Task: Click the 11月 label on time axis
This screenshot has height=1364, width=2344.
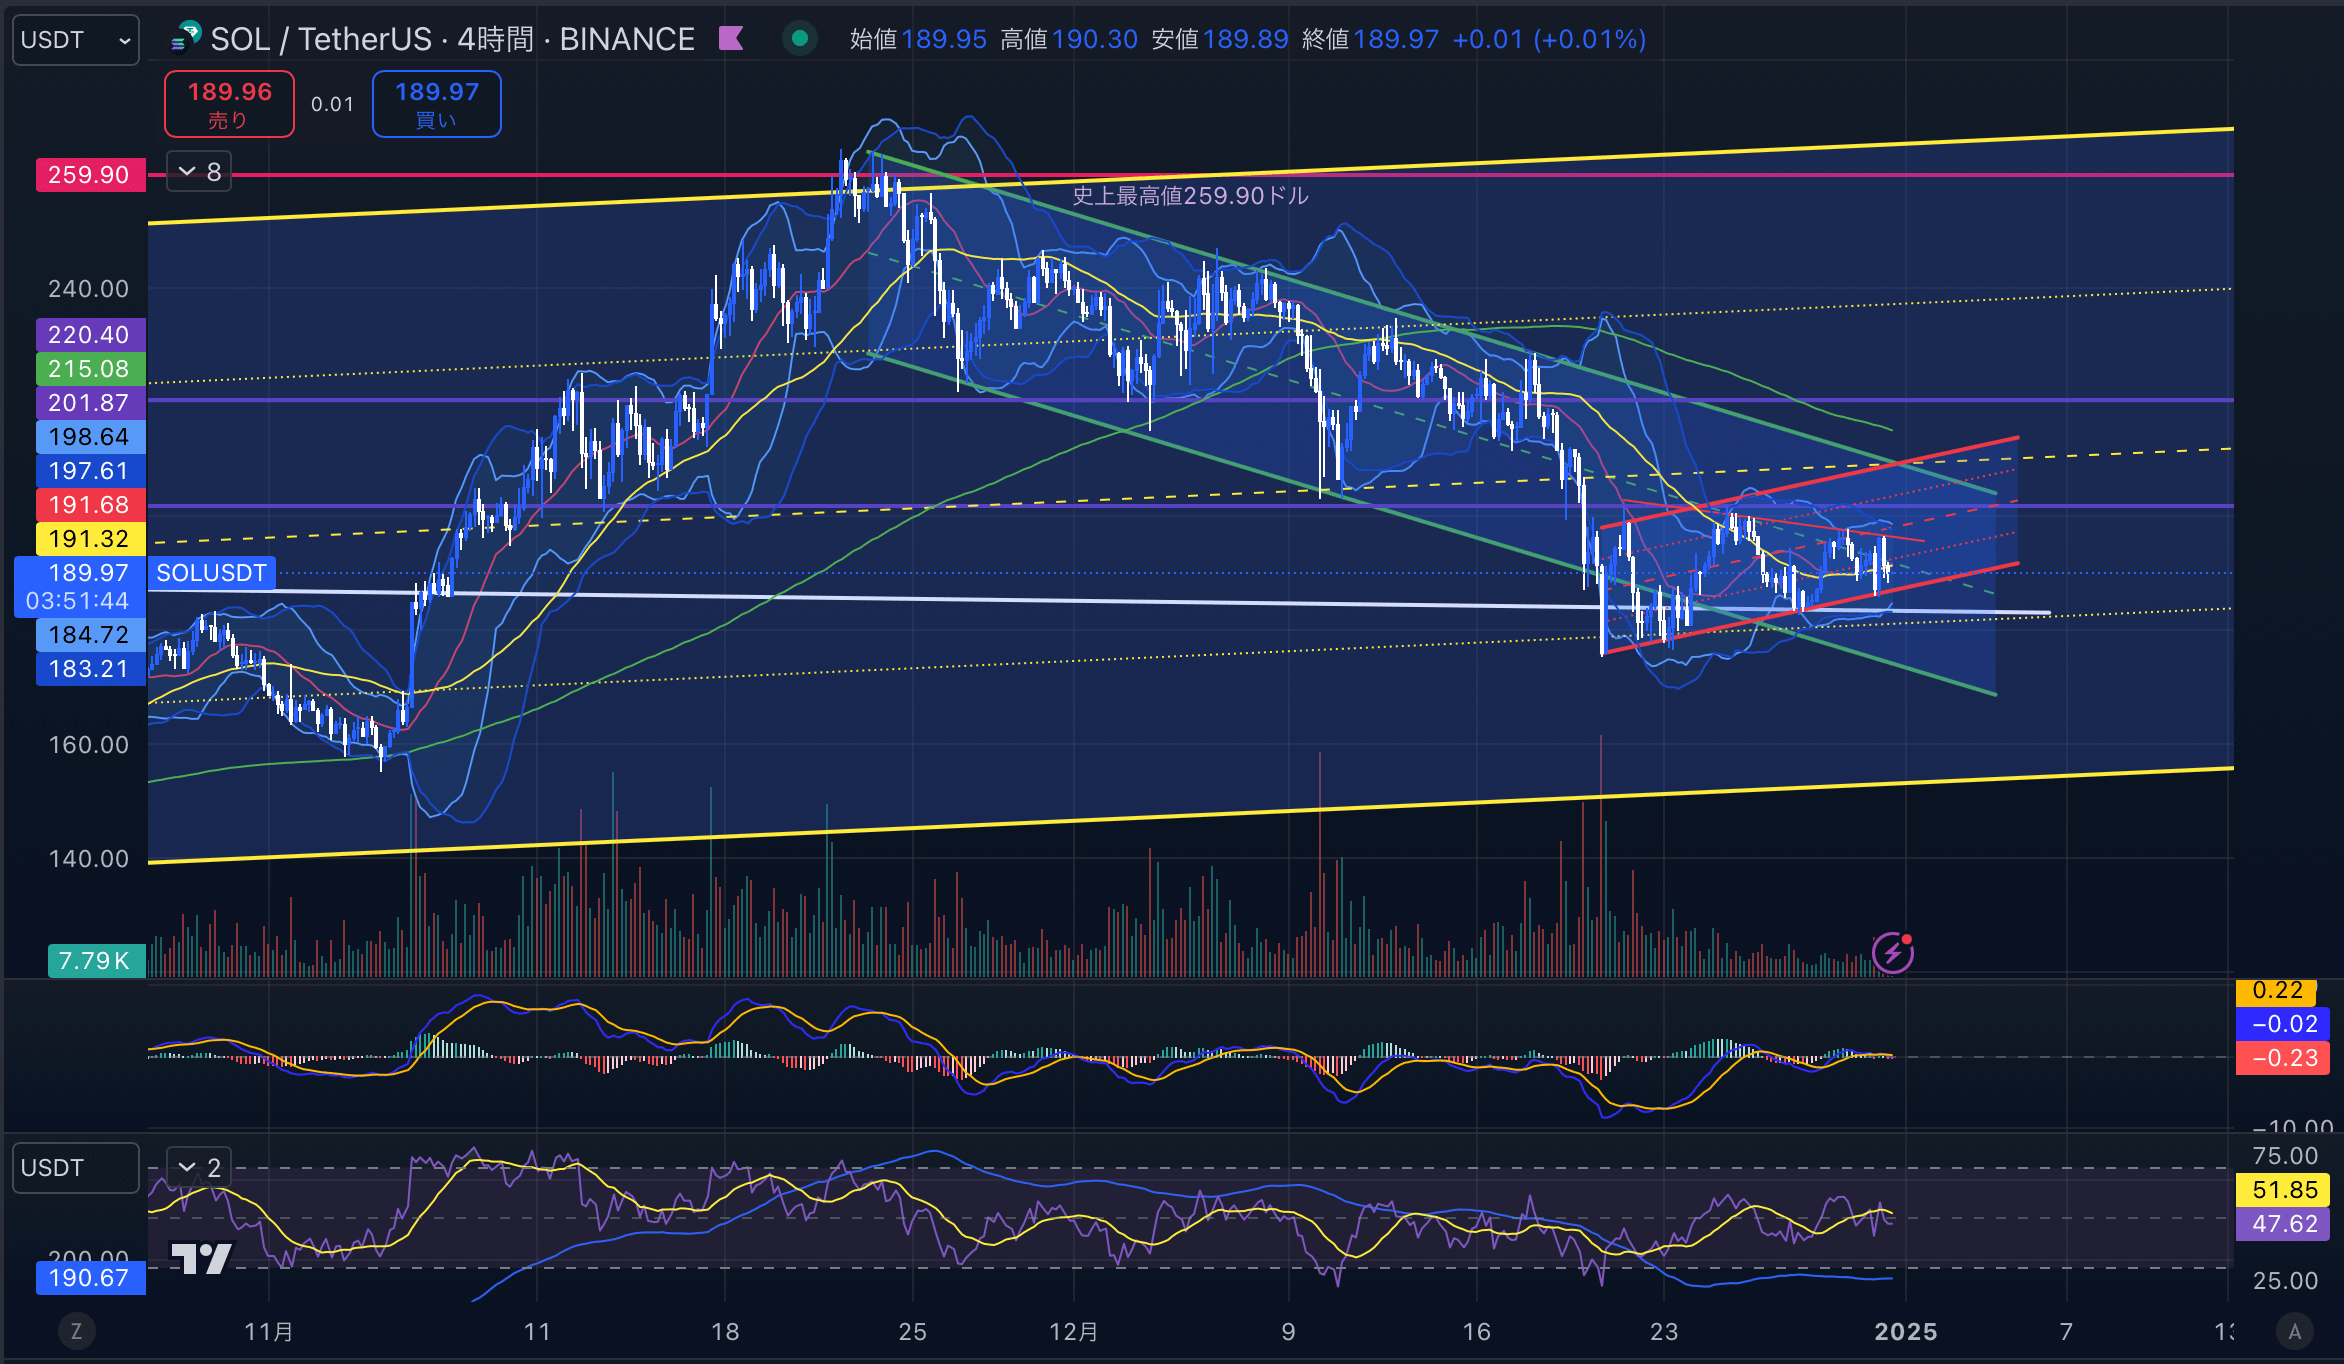Action: coord(269,1332)
